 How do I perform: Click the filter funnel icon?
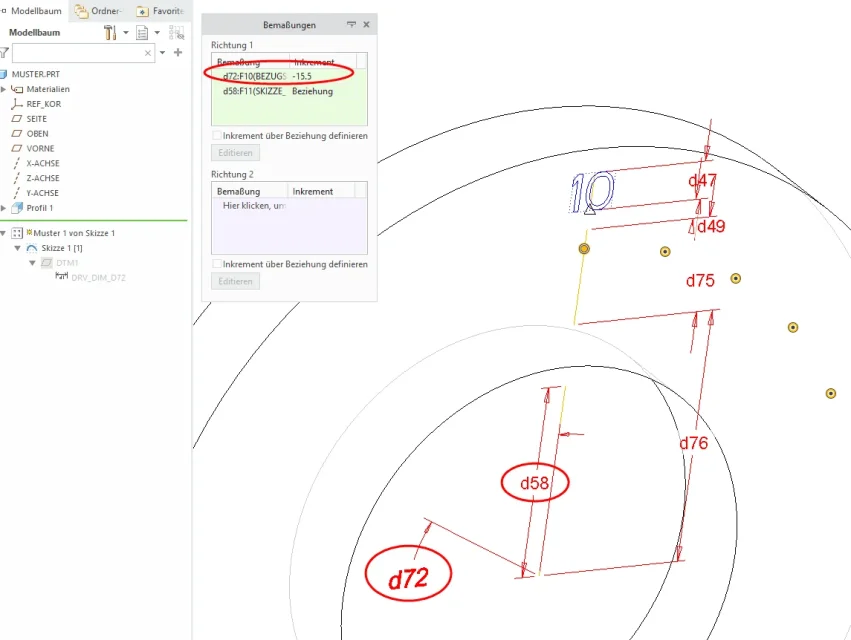pos(4,53)
